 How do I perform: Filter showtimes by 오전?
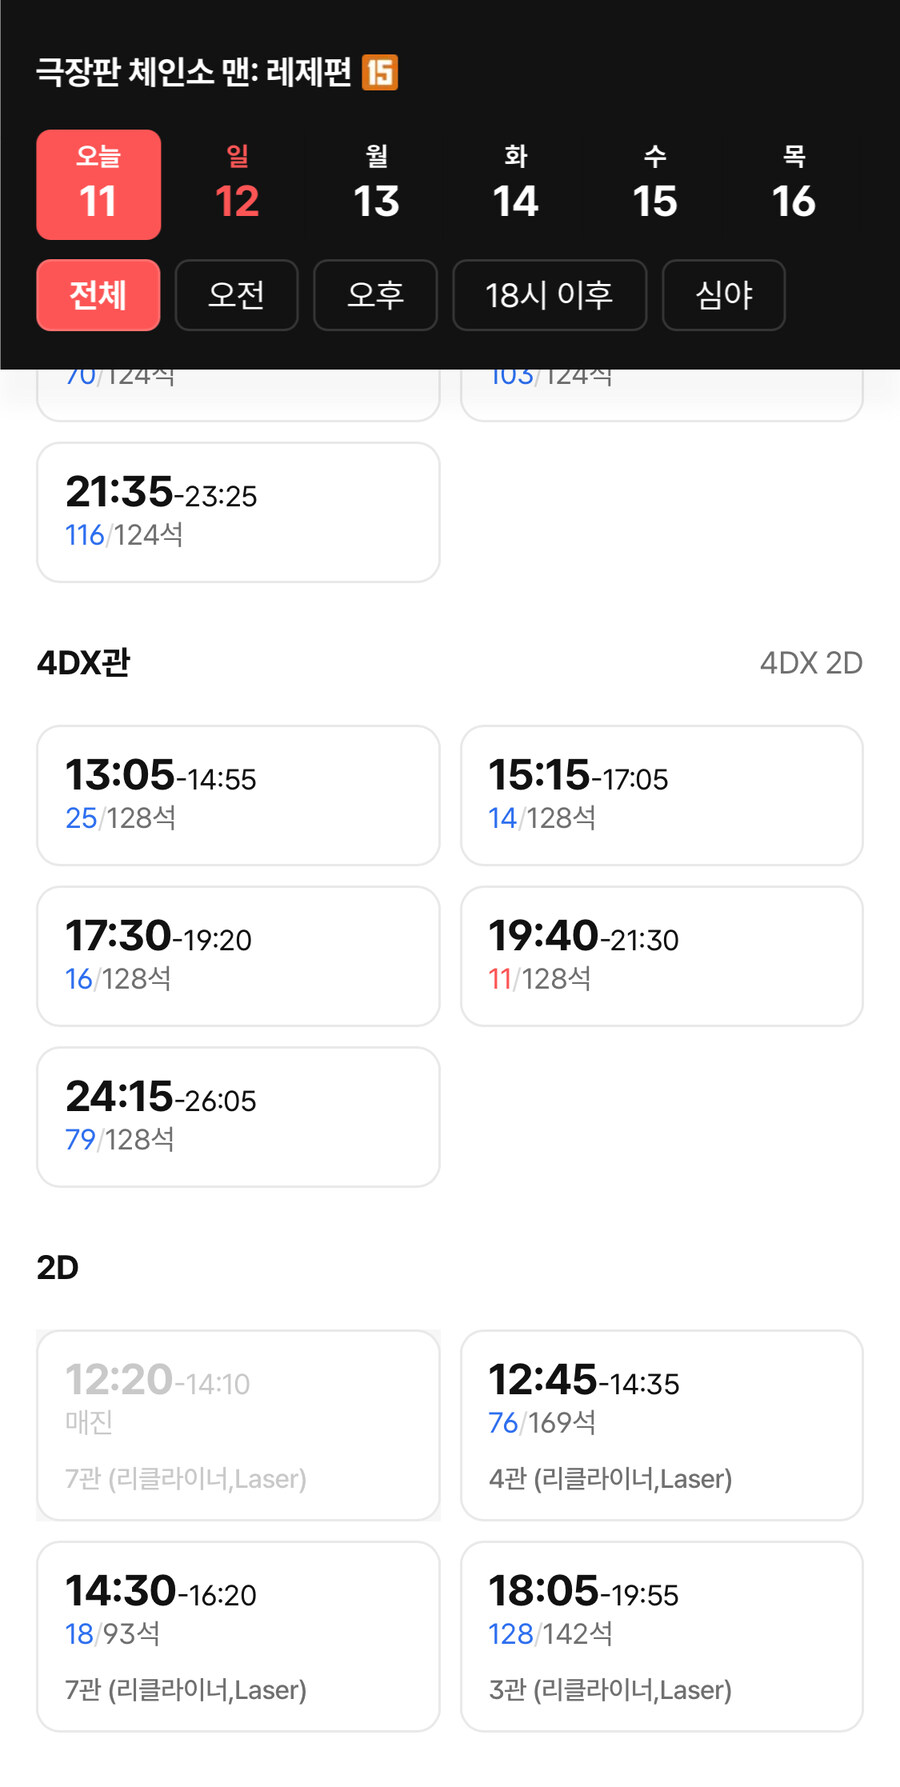tap(236, 295)
